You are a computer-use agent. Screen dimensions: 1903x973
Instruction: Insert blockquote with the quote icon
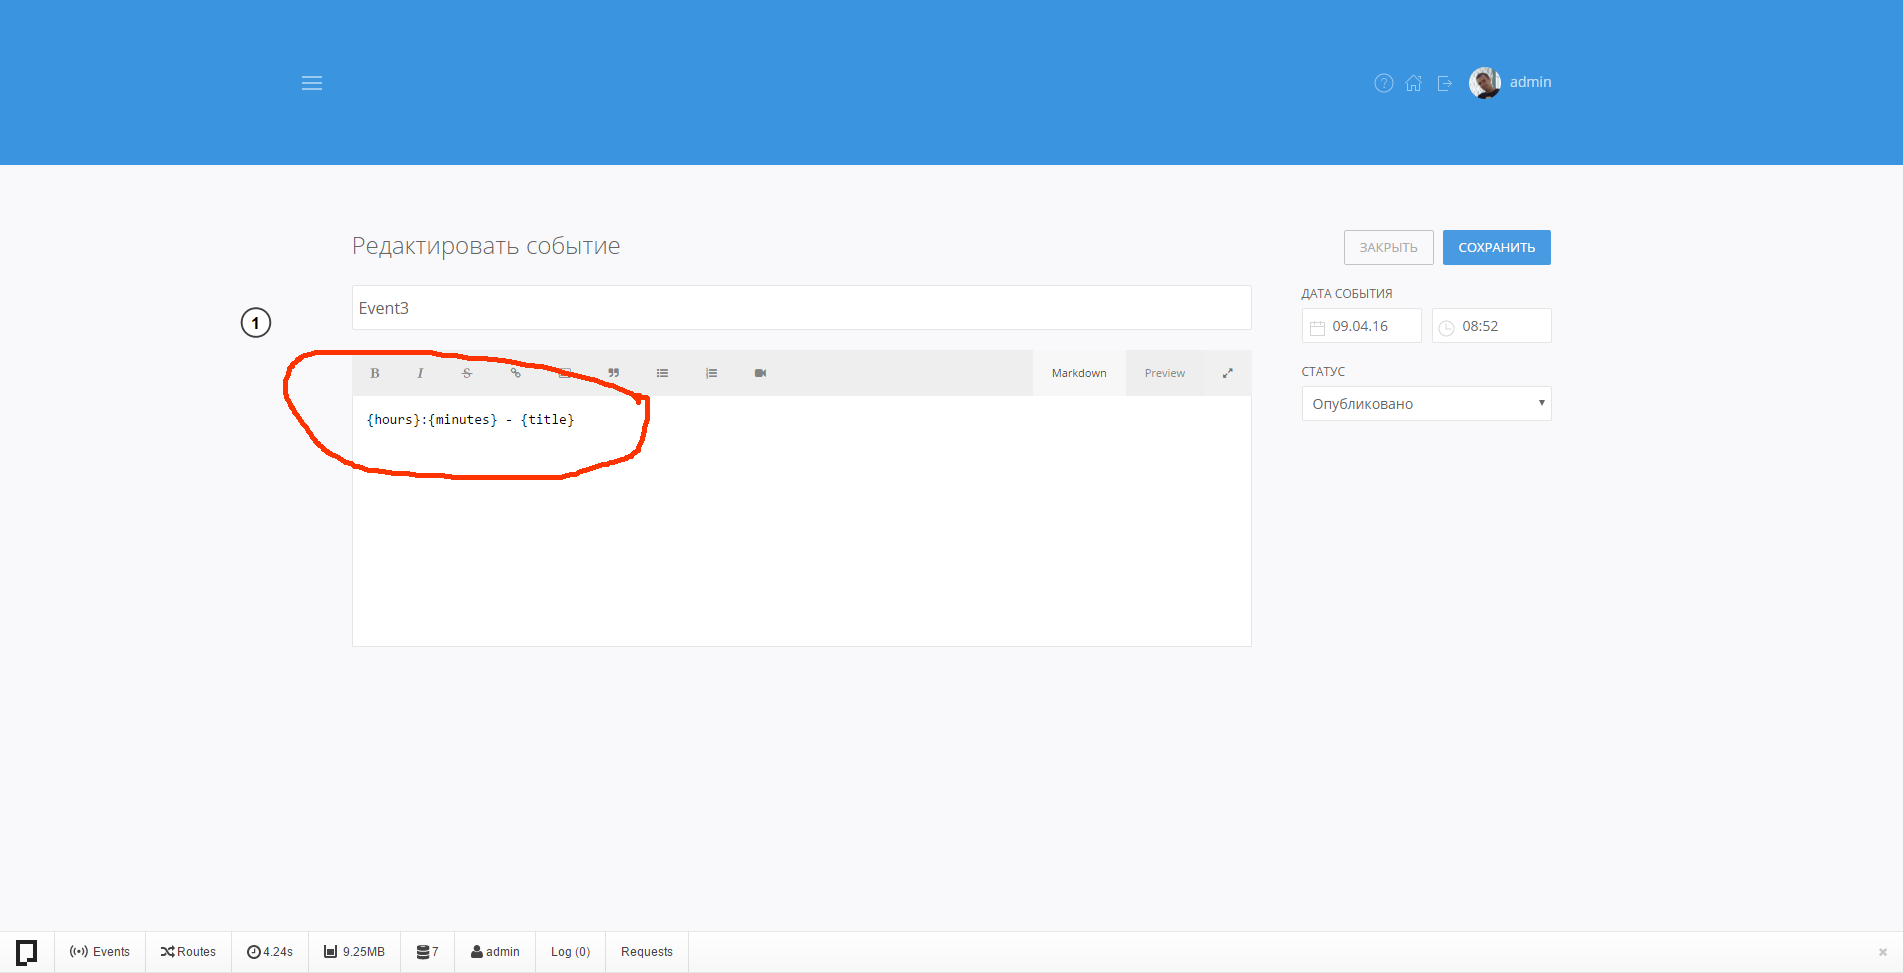pos(614,373)
